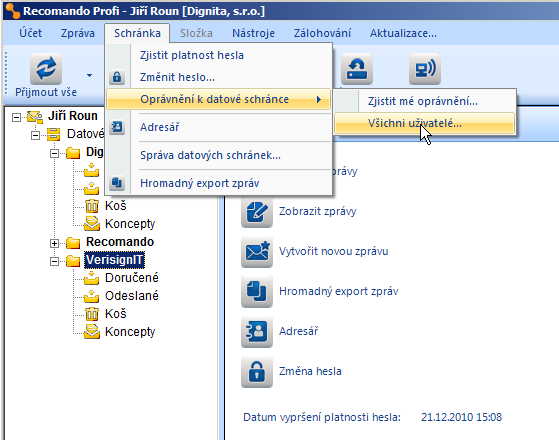Select Správa datových schránek... menu item

219,155
